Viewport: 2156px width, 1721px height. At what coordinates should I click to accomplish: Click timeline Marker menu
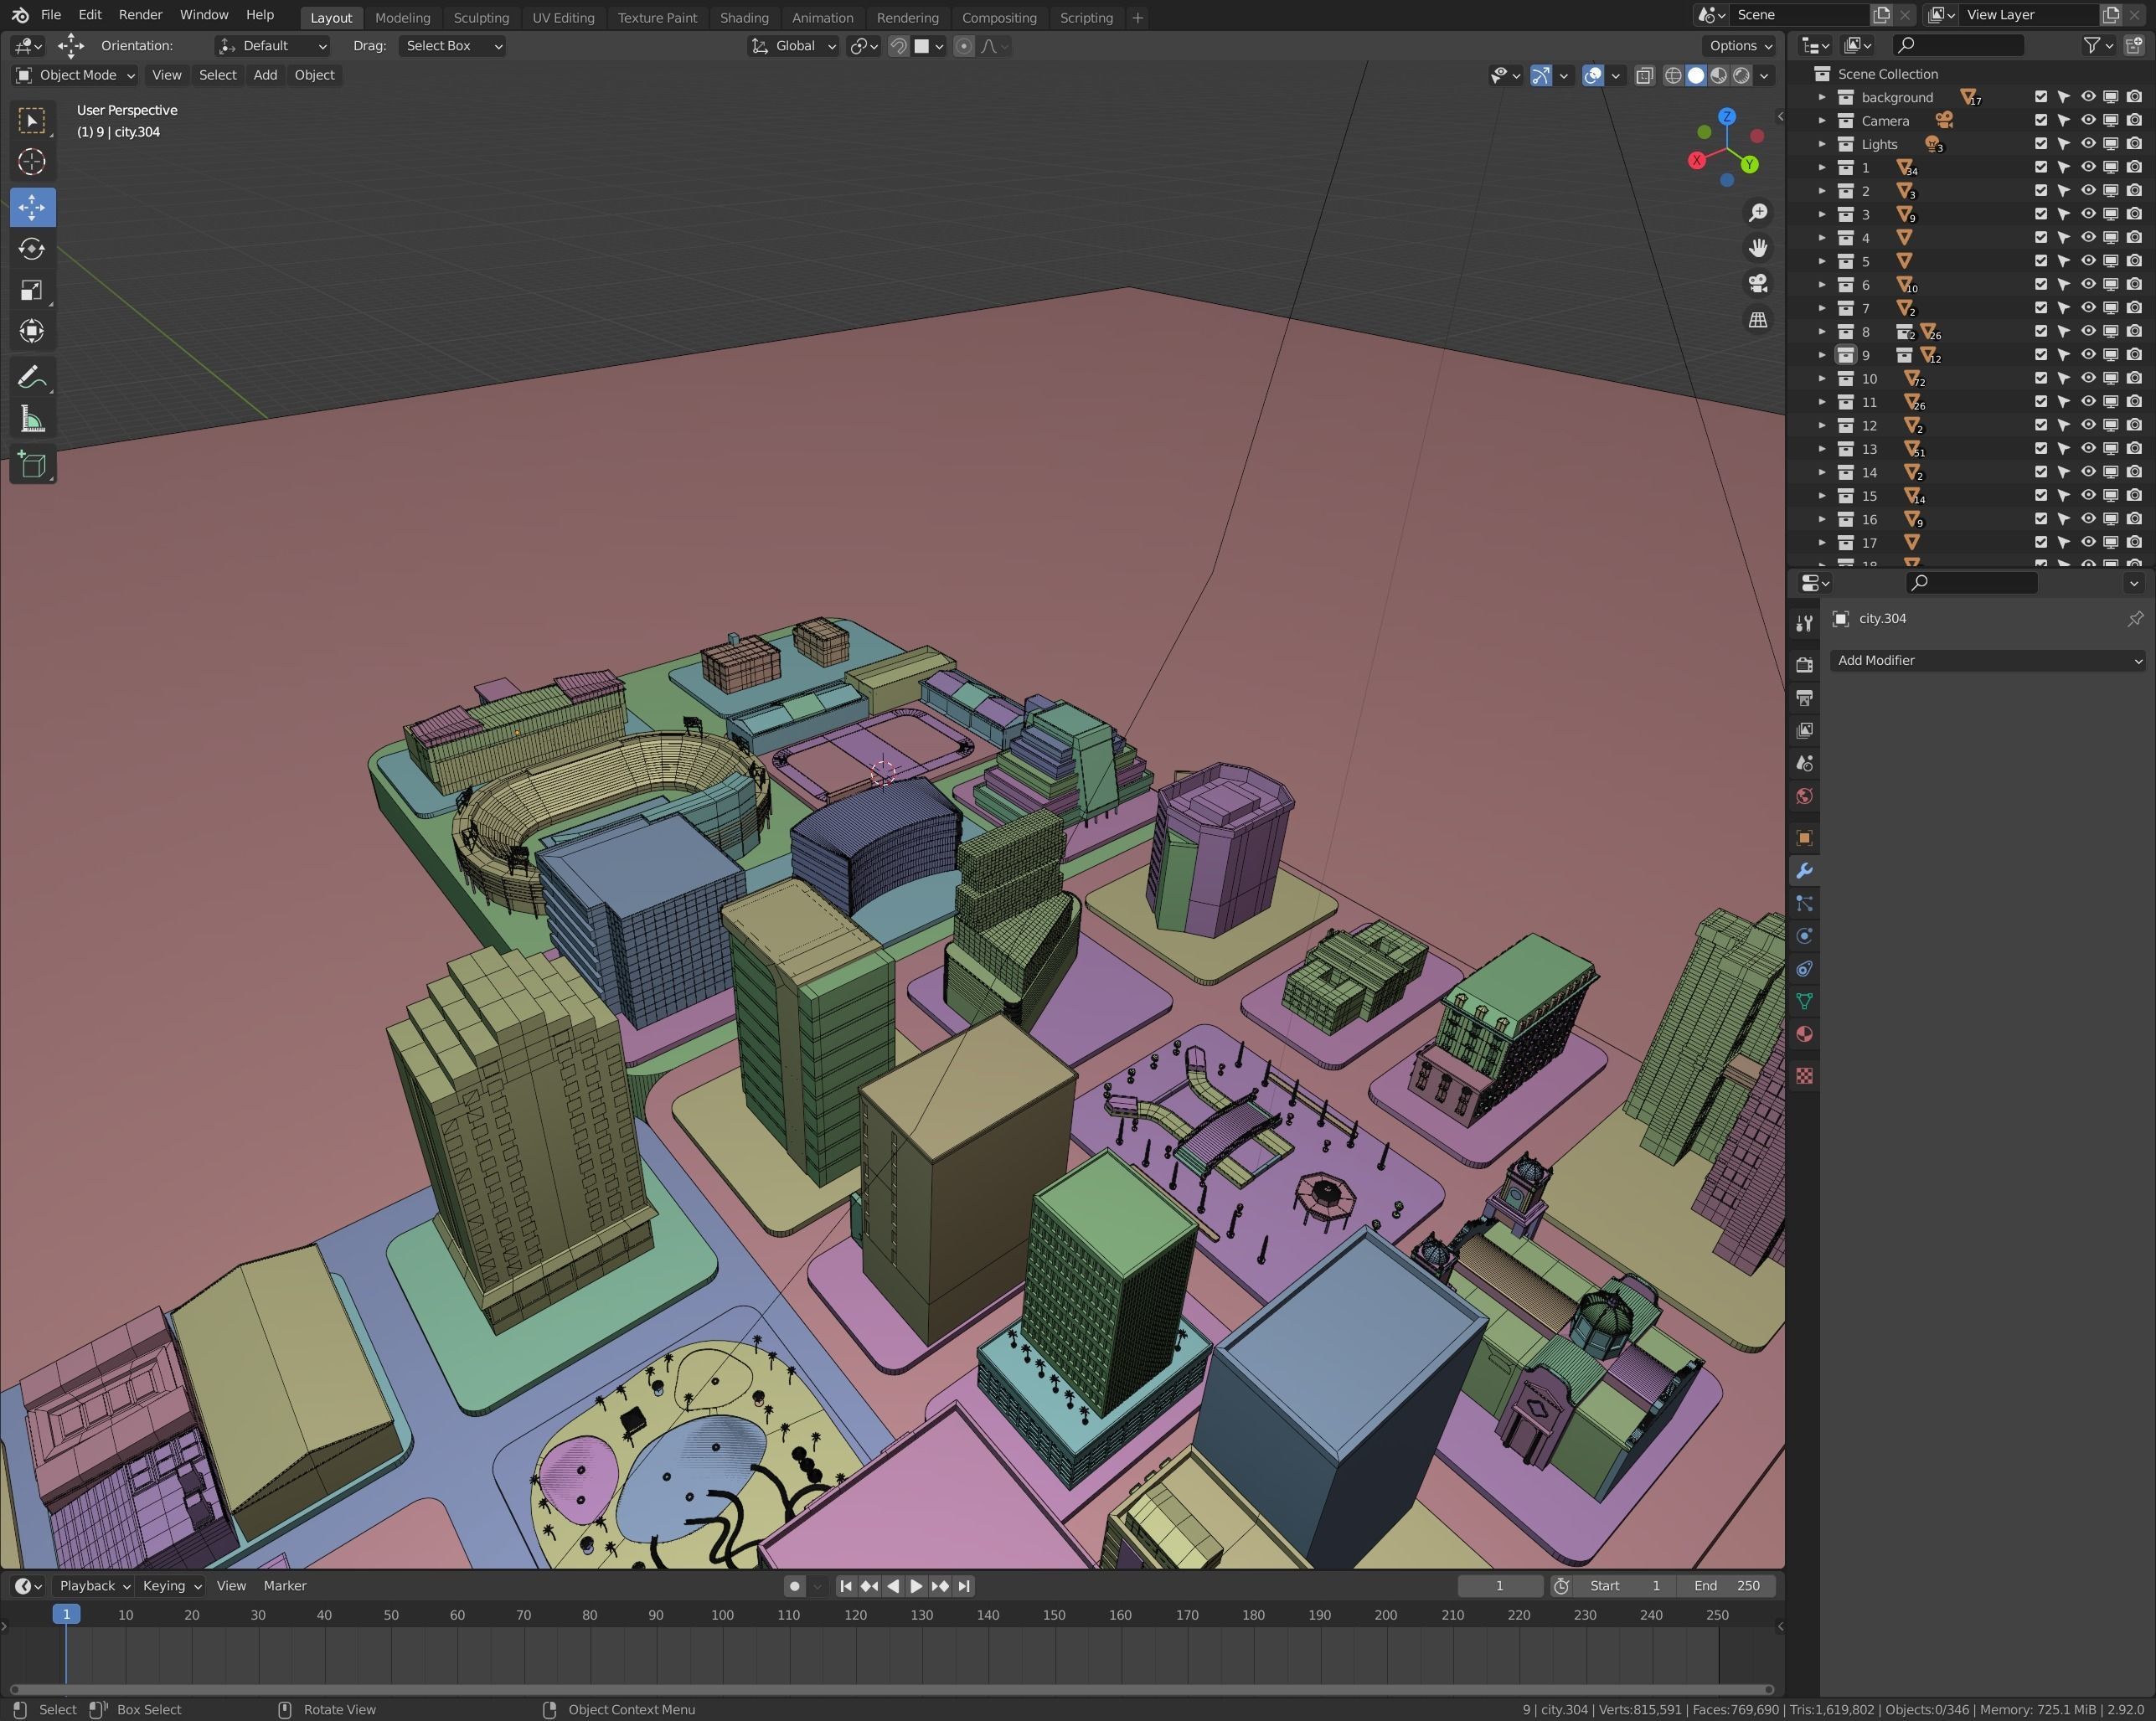coord(285,1586)
